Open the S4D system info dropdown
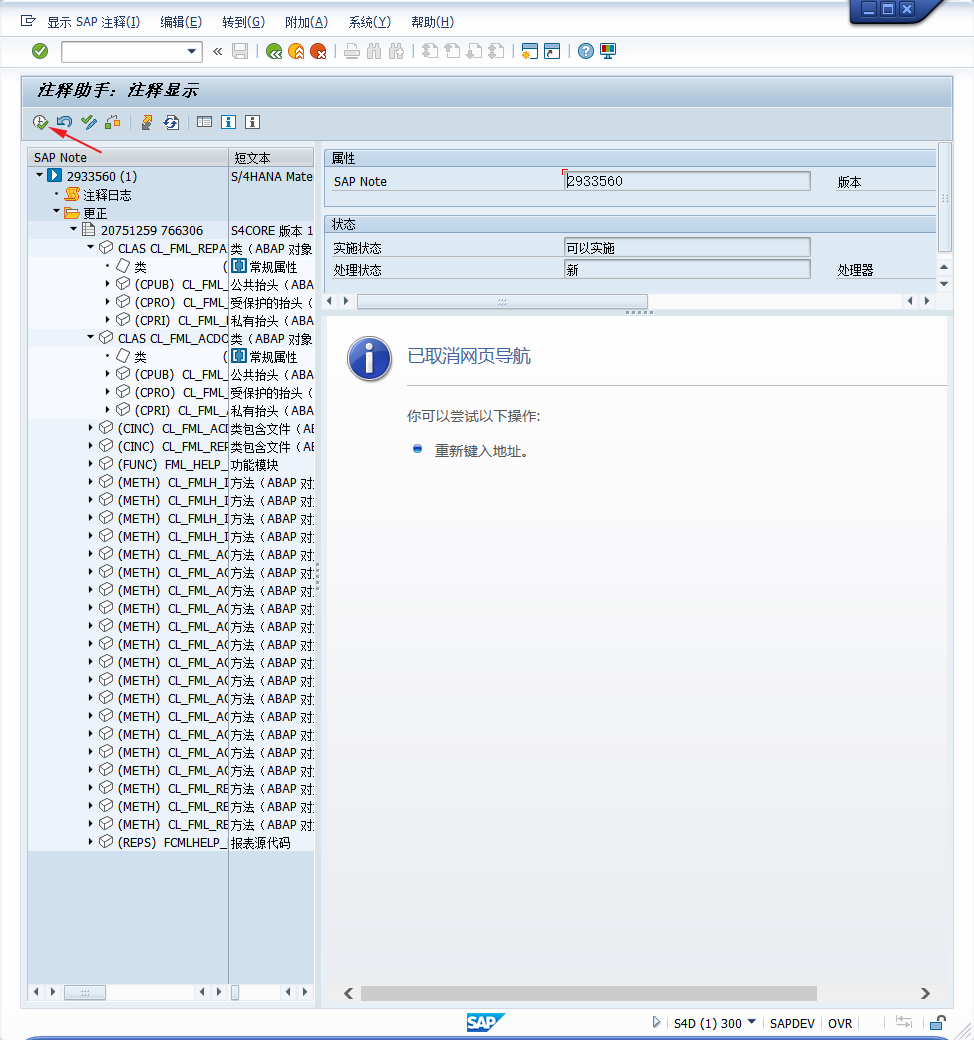 [x=752, y=1022]
